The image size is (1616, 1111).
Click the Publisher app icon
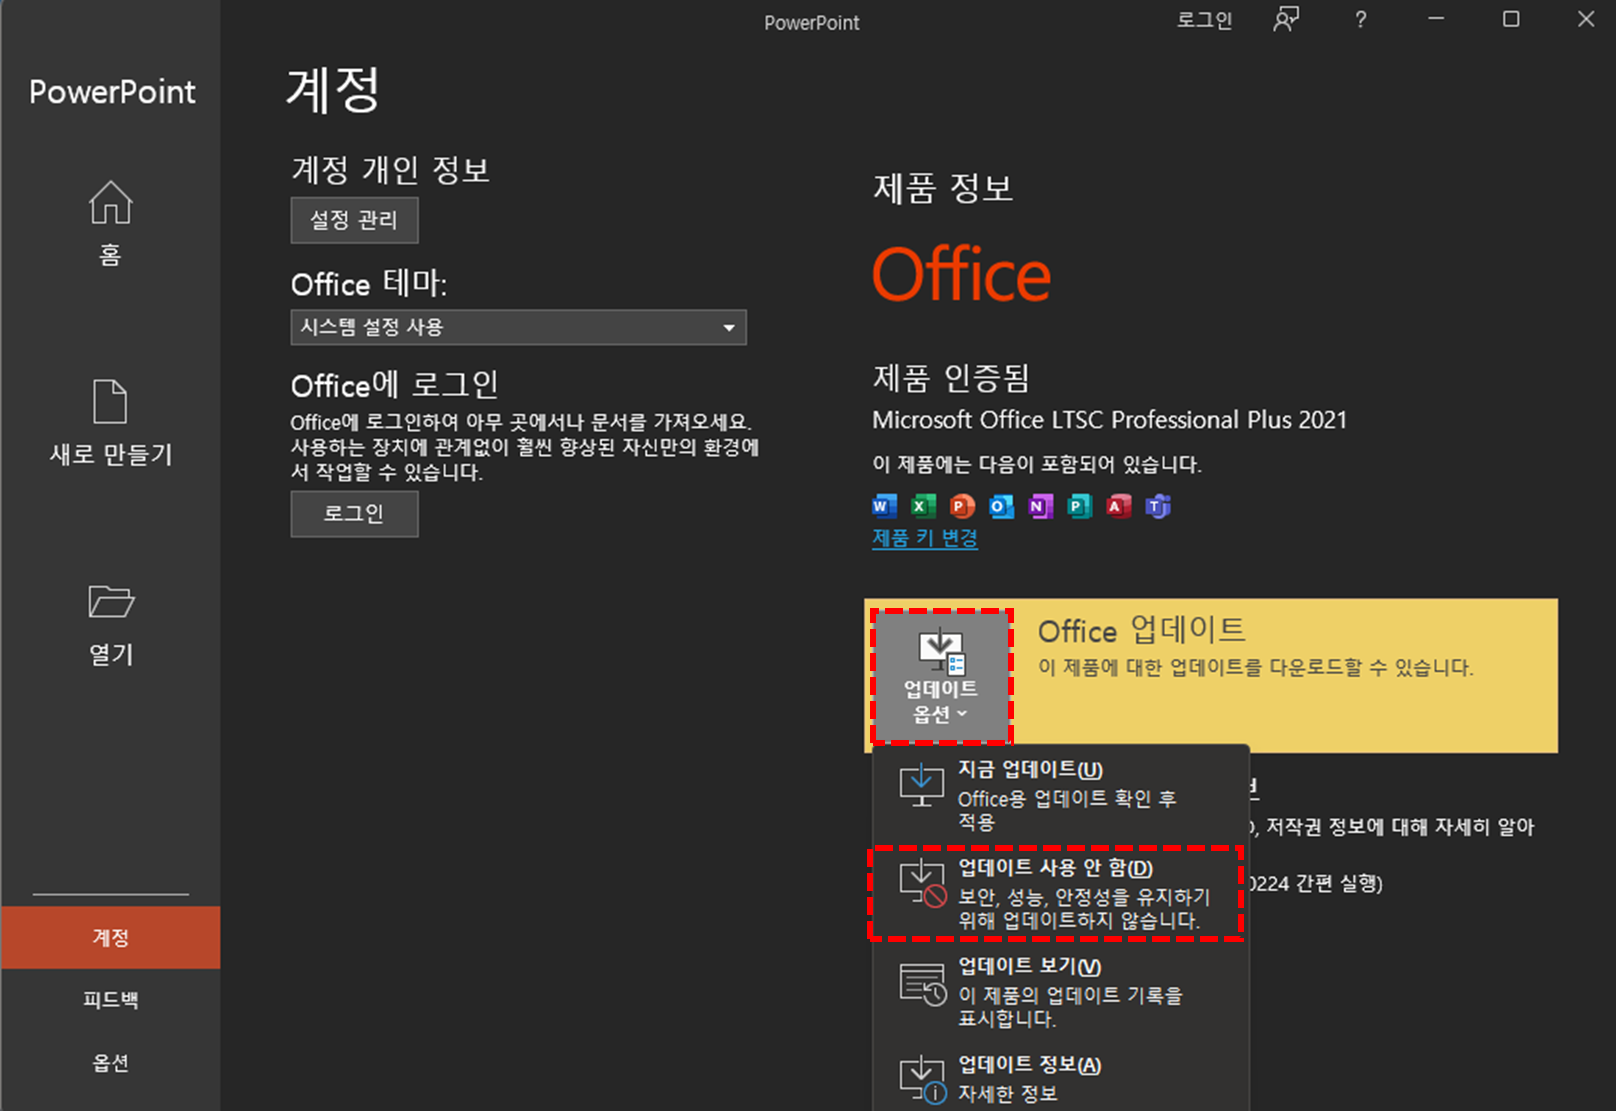point(1079,506)
